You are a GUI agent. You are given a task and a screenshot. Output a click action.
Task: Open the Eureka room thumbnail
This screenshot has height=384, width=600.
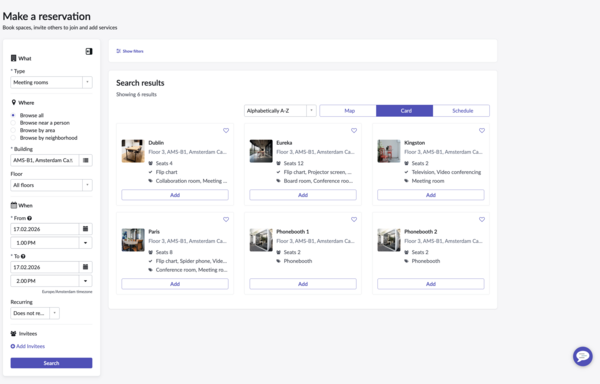(x=261, y=151)
